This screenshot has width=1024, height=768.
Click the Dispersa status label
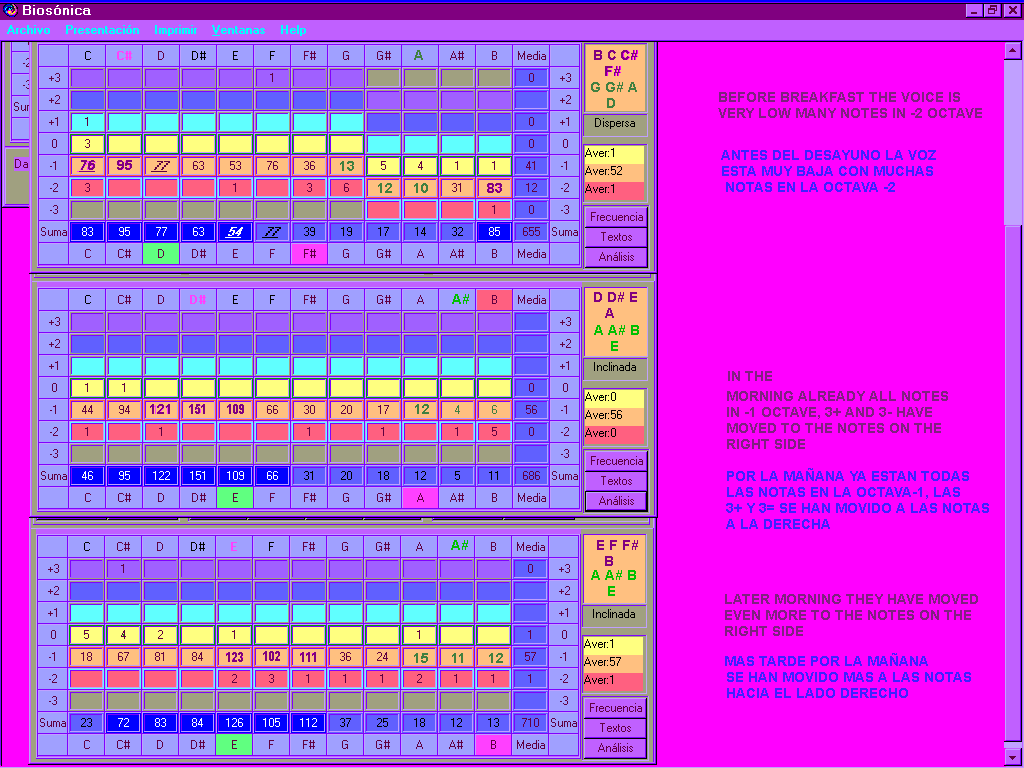pos(615,124)
